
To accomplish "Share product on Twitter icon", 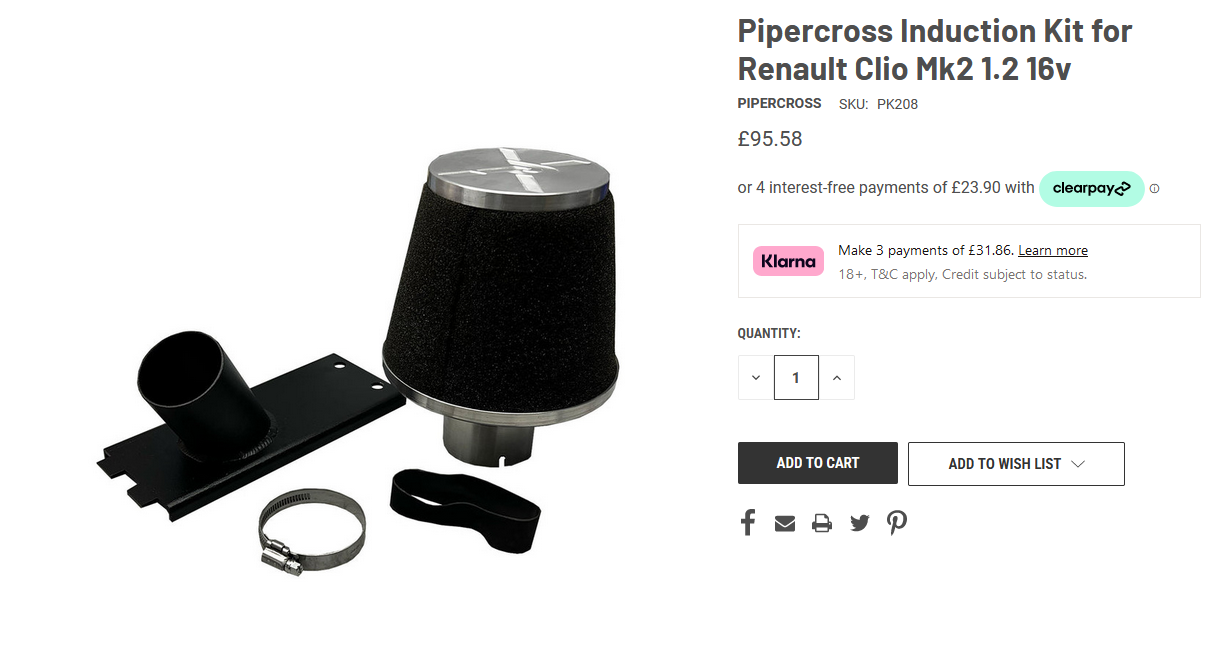I will click(x=860, y=523).
